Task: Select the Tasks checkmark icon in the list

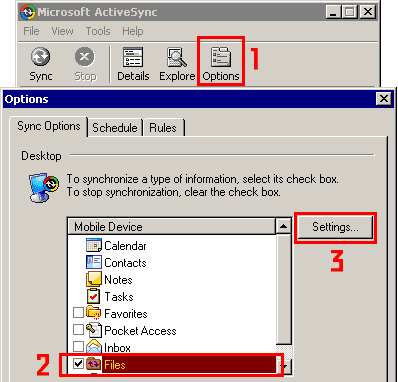Action: 93,296
